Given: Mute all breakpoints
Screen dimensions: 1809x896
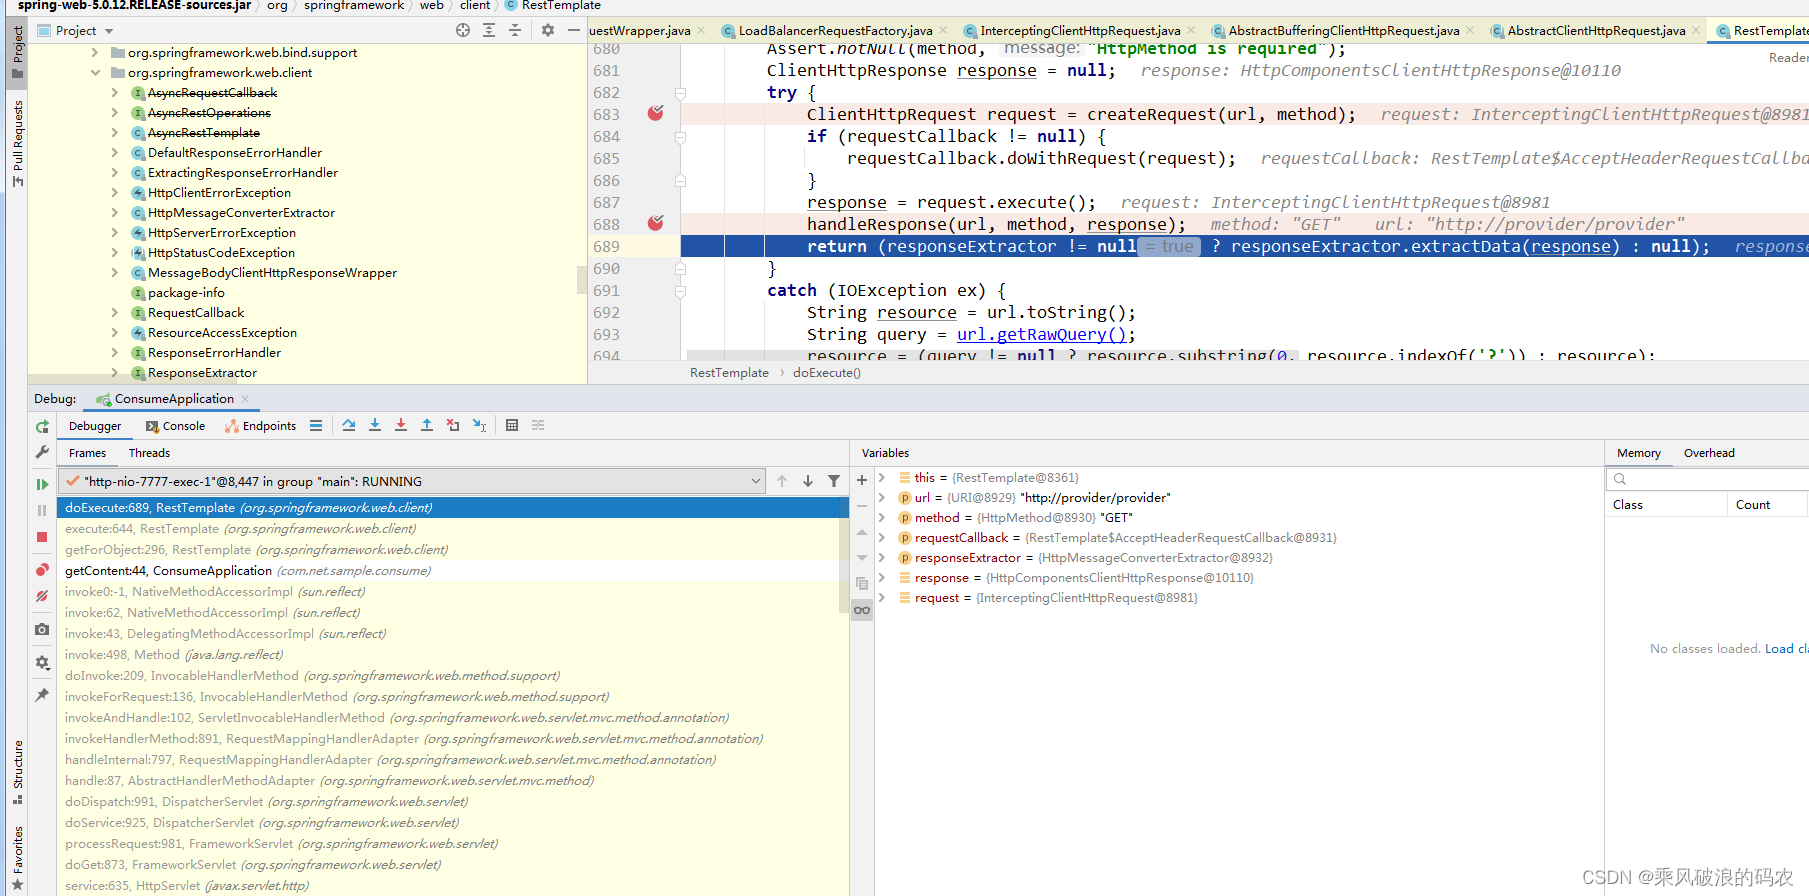Looking at the screenshot, I should [42, 596].
